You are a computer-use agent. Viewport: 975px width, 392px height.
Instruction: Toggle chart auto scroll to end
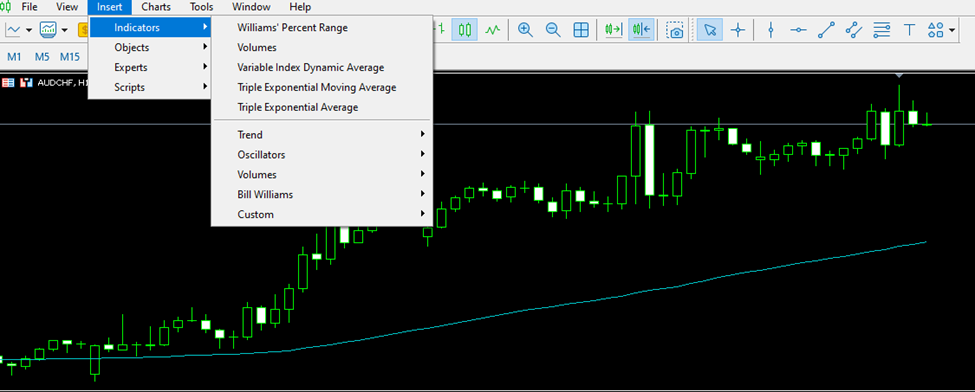[x=614, y=29]
